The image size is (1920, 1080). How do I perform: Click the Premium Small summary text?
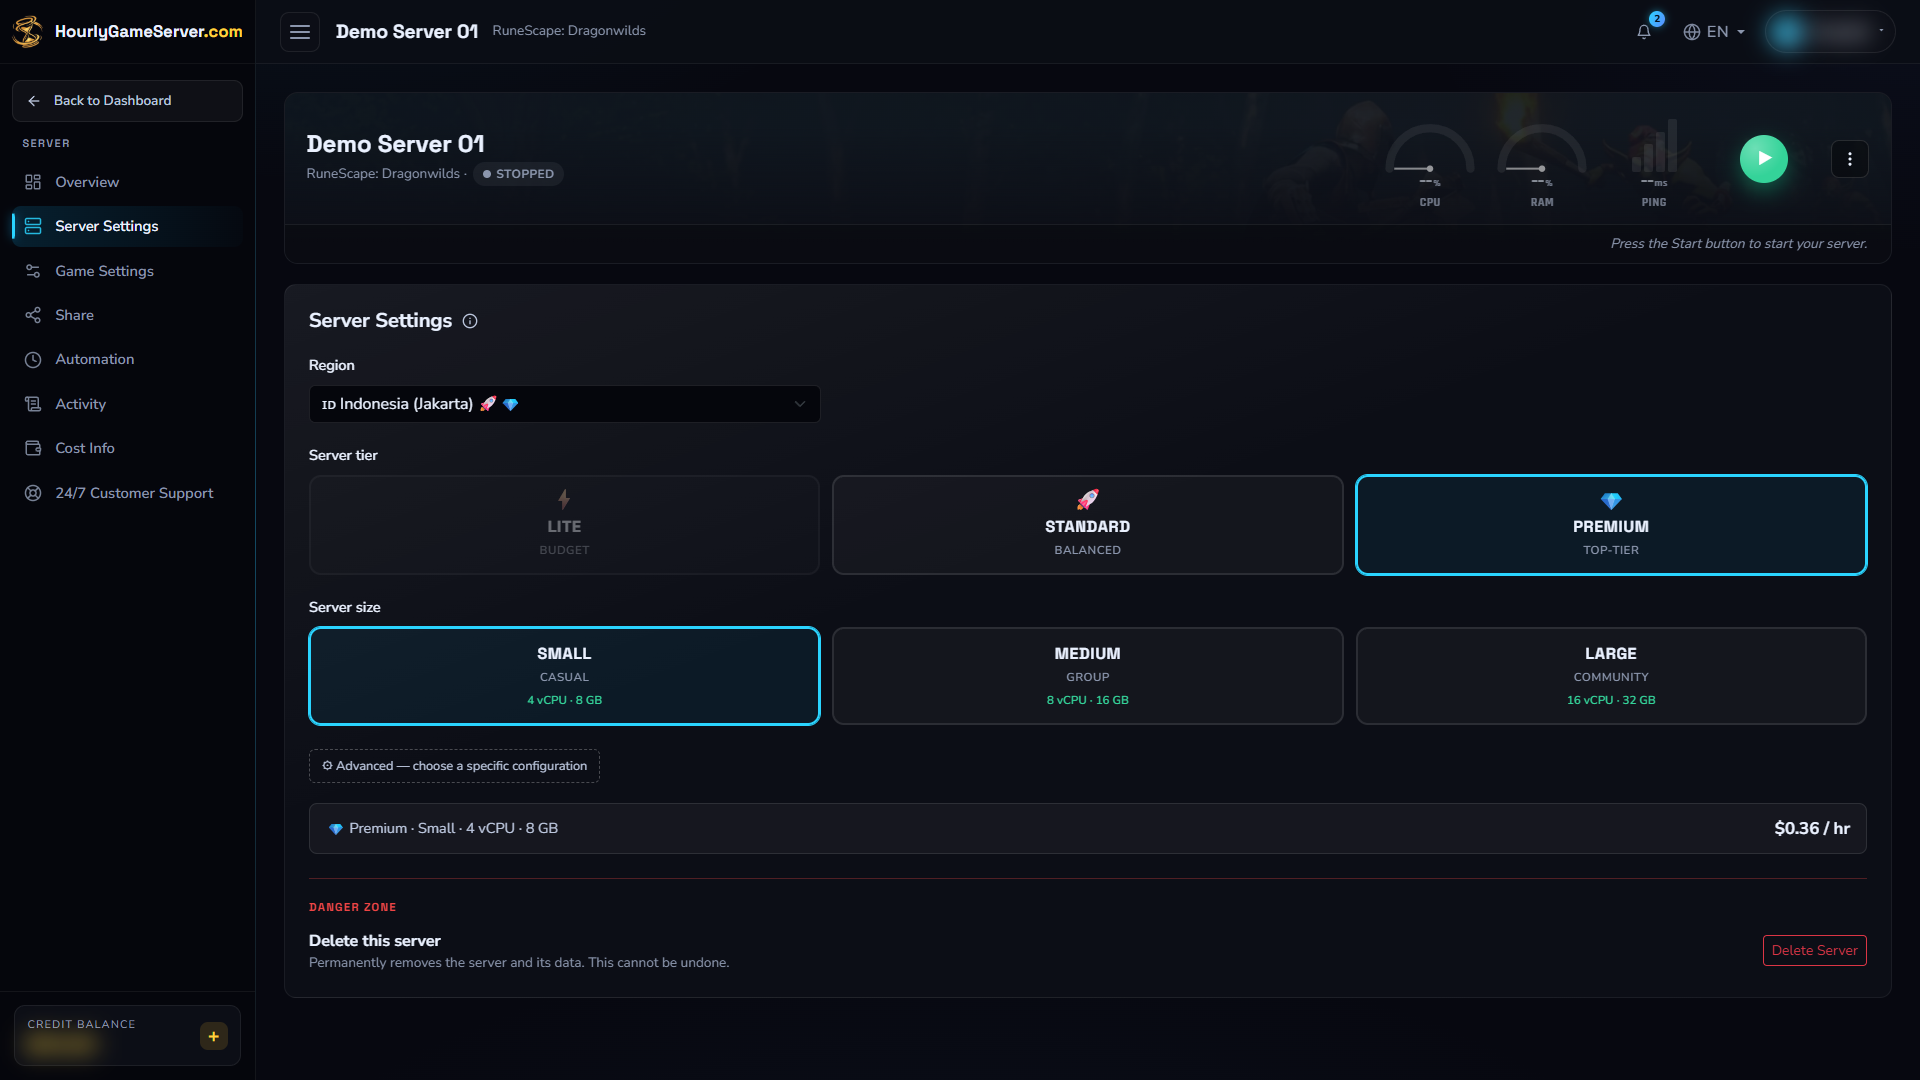(x=444, y=828)
